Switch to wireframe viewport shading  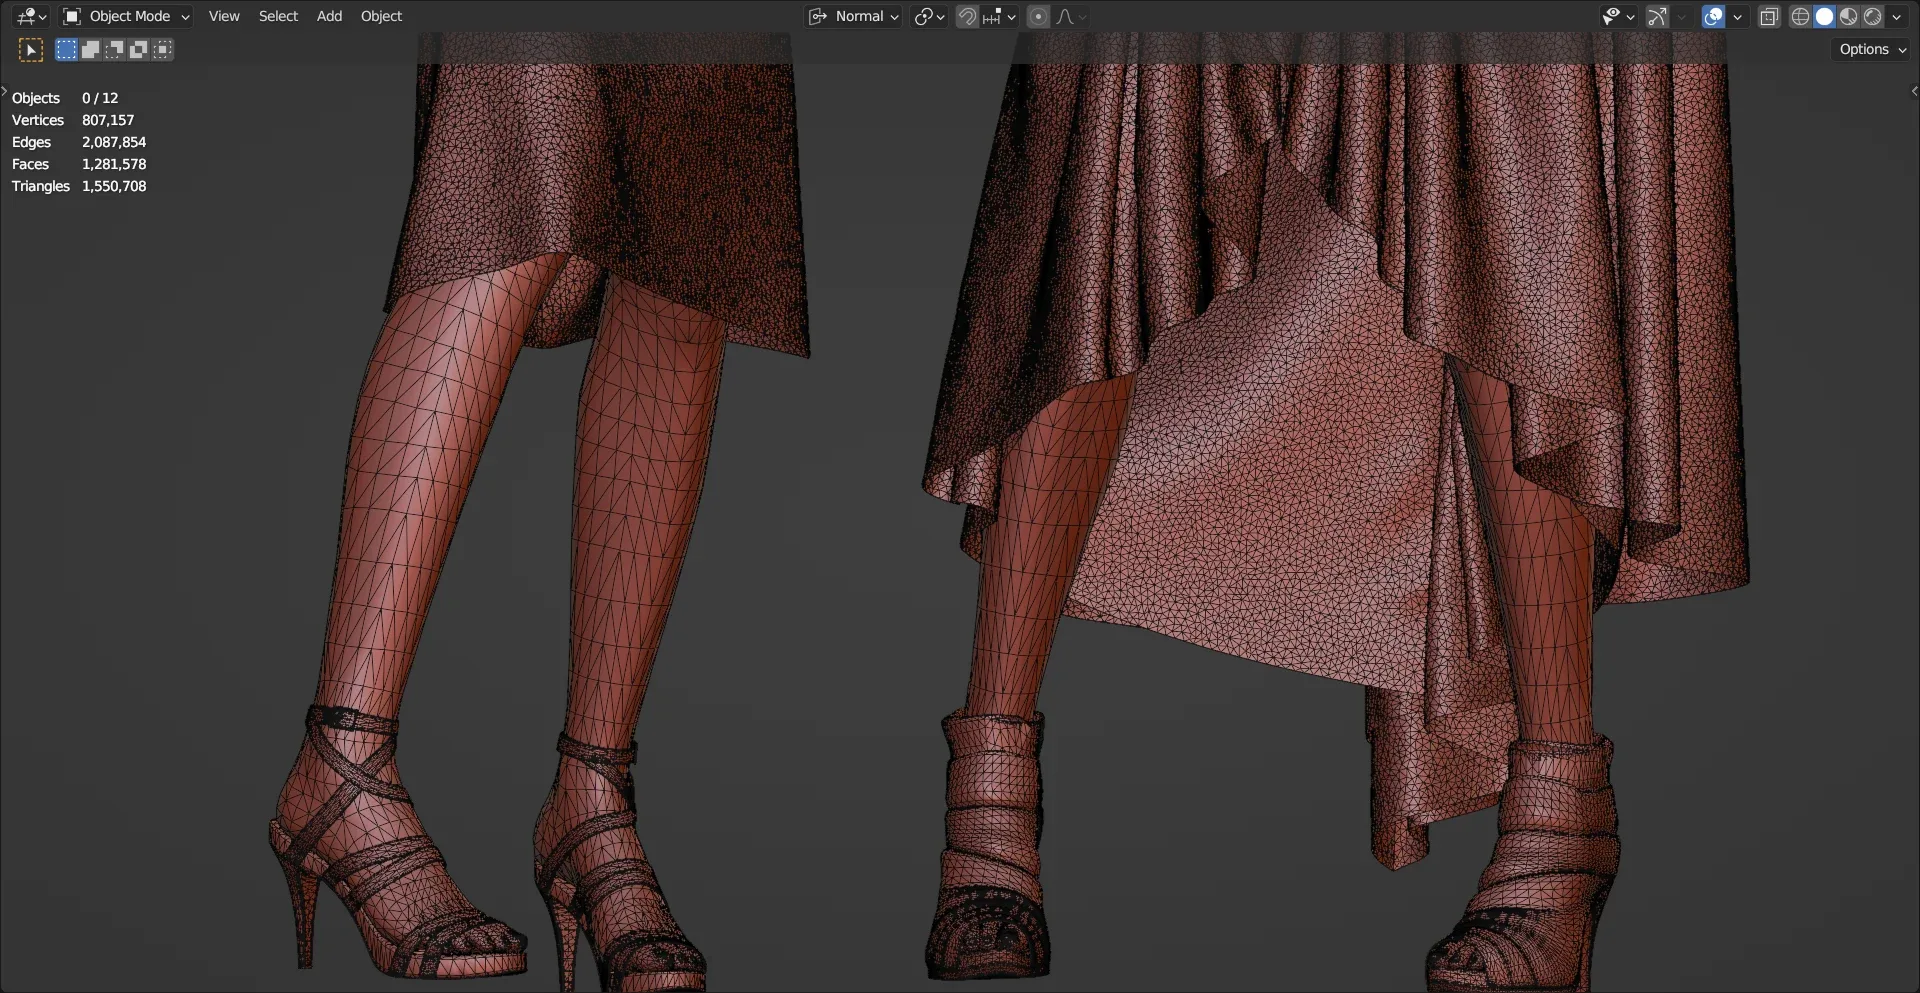pyautogui.click(x=1800, y=16)
